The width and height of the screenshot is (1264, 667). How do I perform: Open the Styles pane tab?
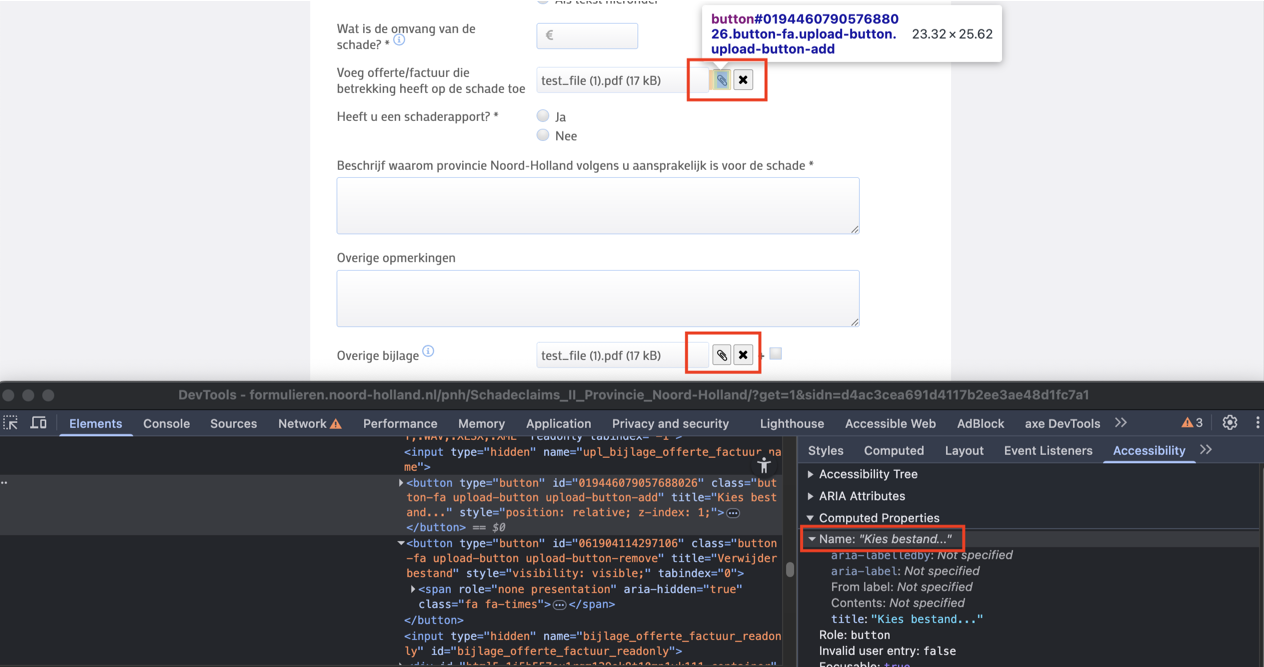coord(825,450)
